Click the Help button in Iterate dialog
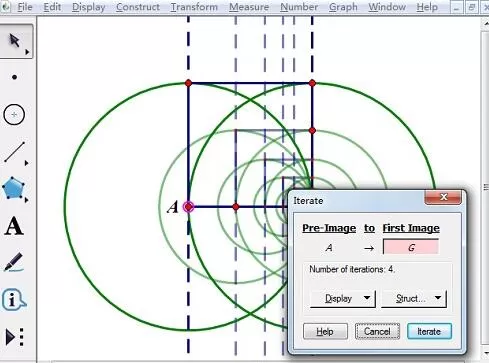Viewport: 489px width, 363px height. point(325,332)
